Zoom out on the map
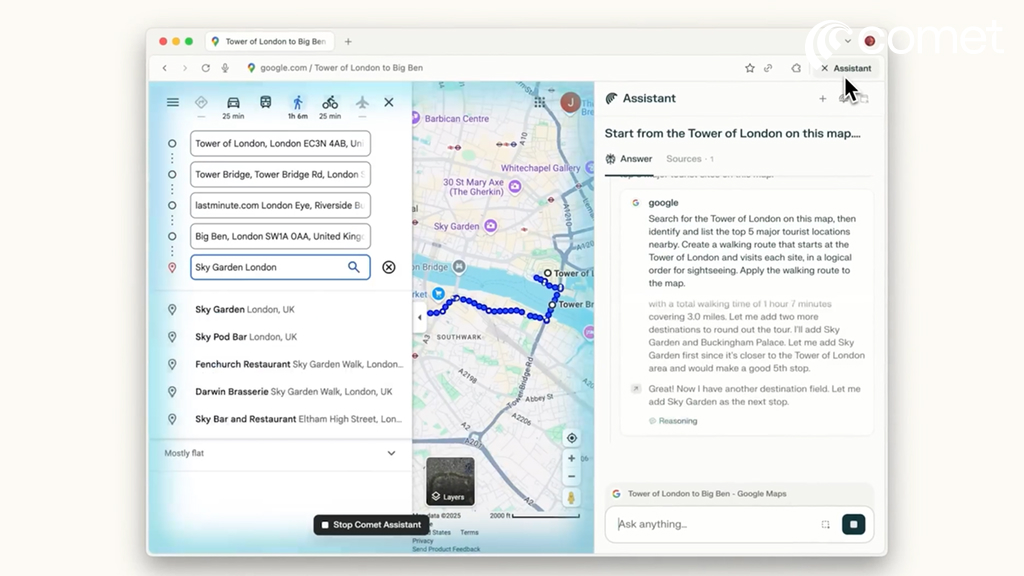Image resolution: width=1024 pixels, height=576 pixels. click(x=571, y=477)
